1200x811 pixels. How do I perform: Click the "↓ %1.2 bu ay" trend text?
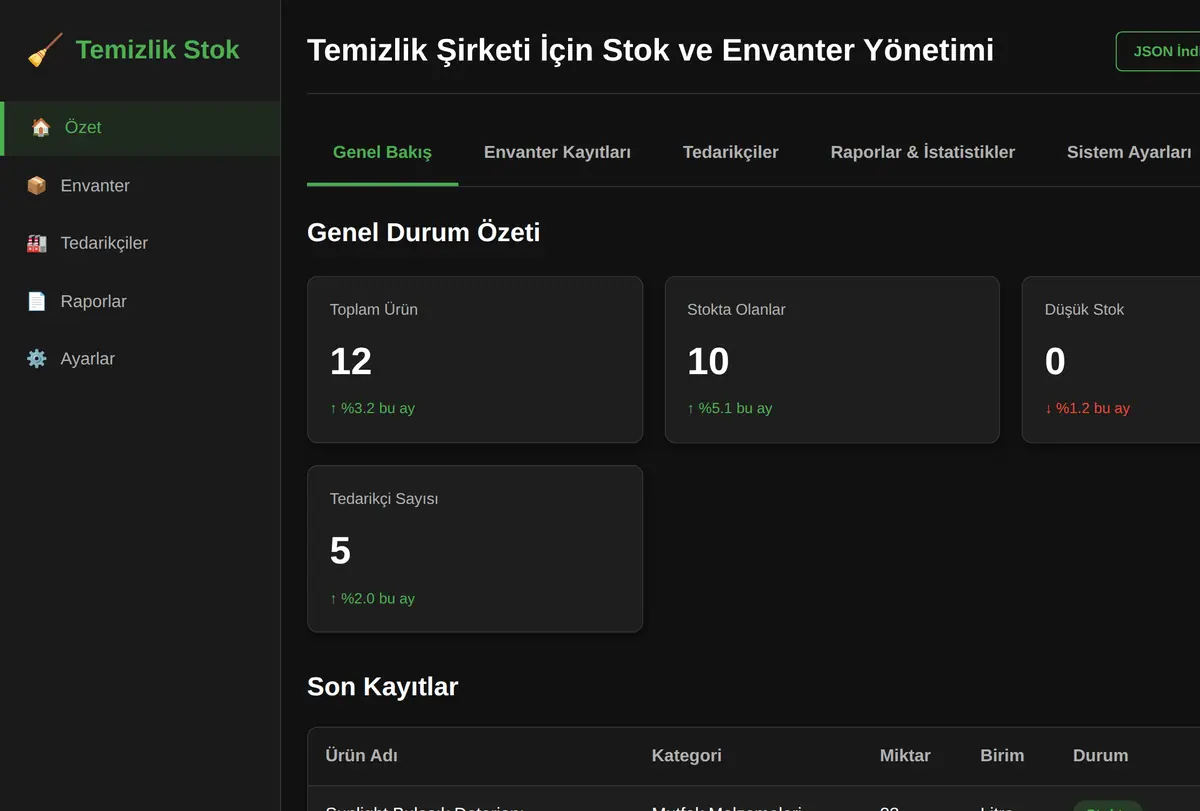click(1087, 408)
